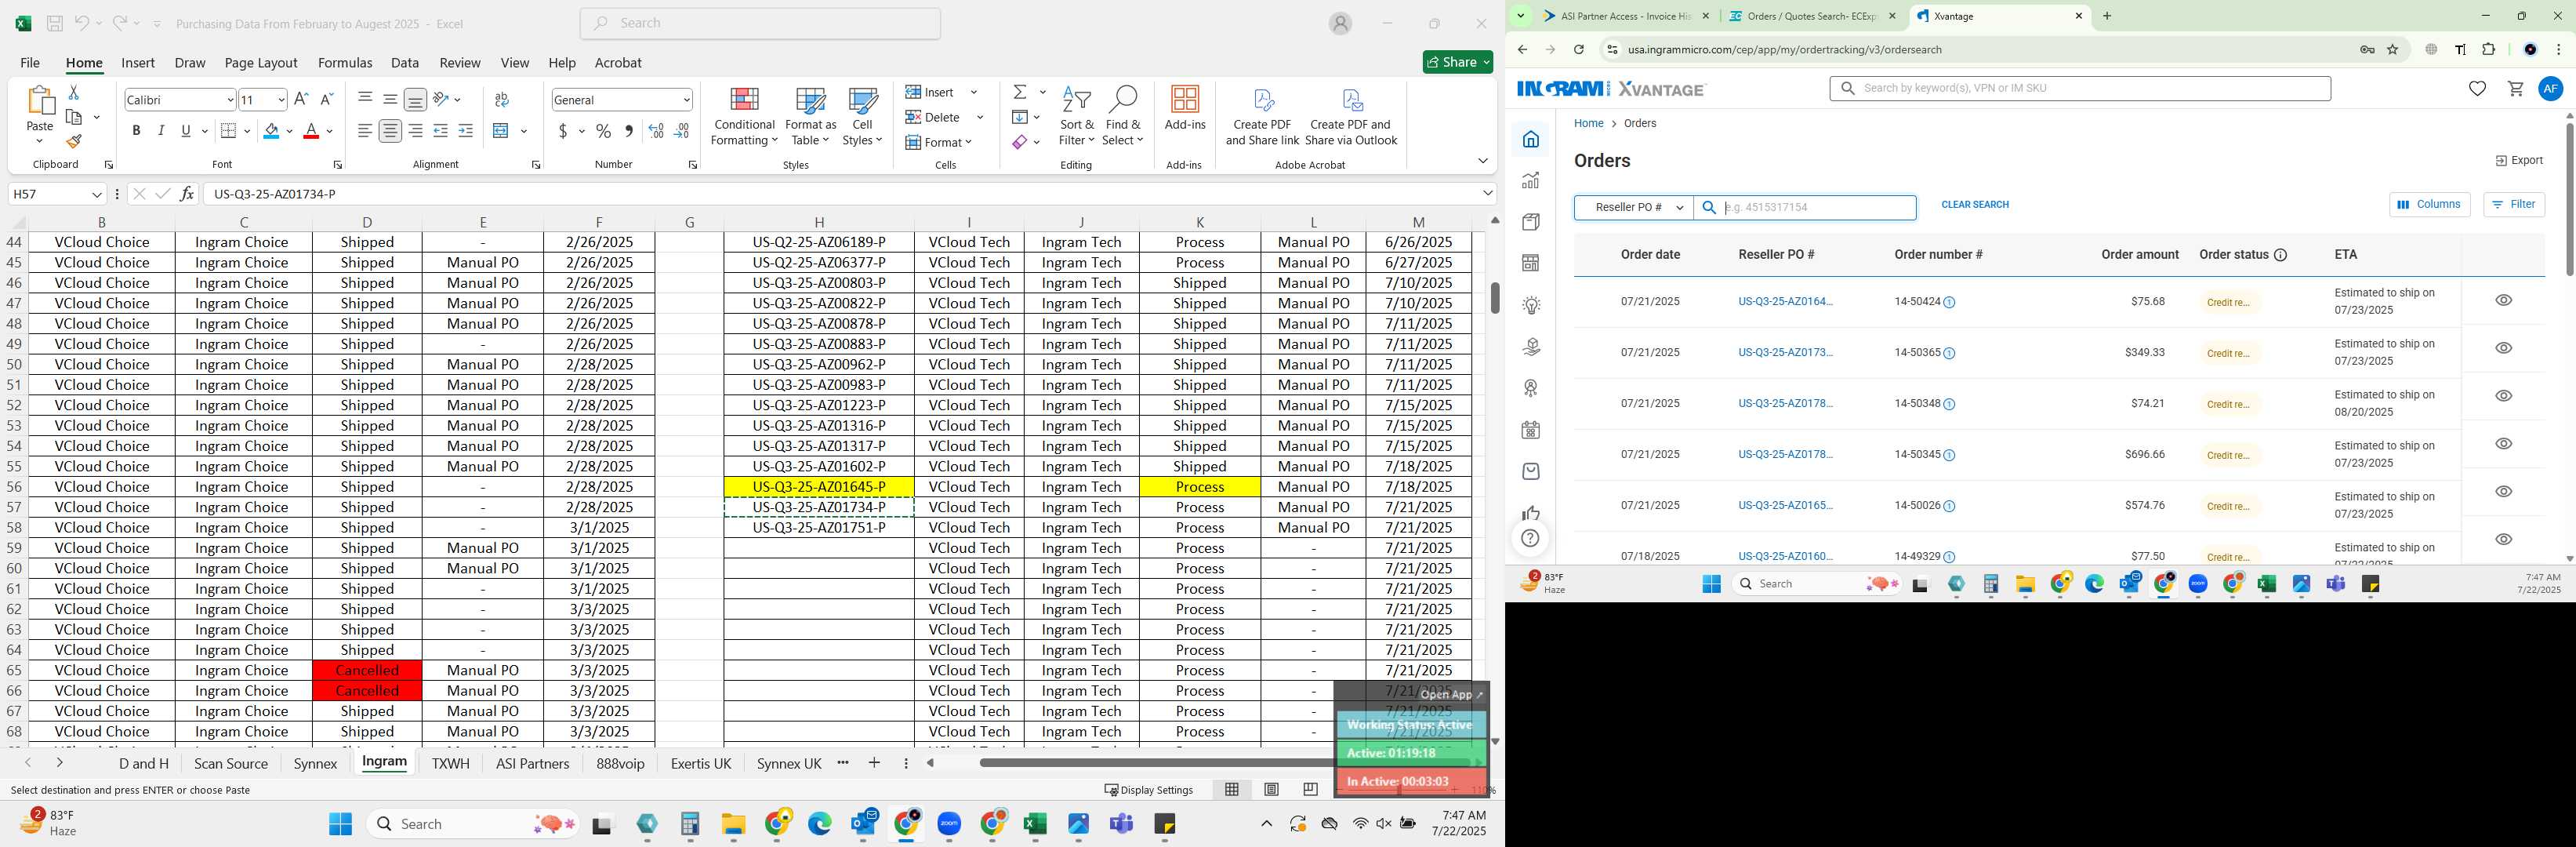Click the red Cancelled cell in row 65
This screenshot has width=2576, height=847.
367,670
